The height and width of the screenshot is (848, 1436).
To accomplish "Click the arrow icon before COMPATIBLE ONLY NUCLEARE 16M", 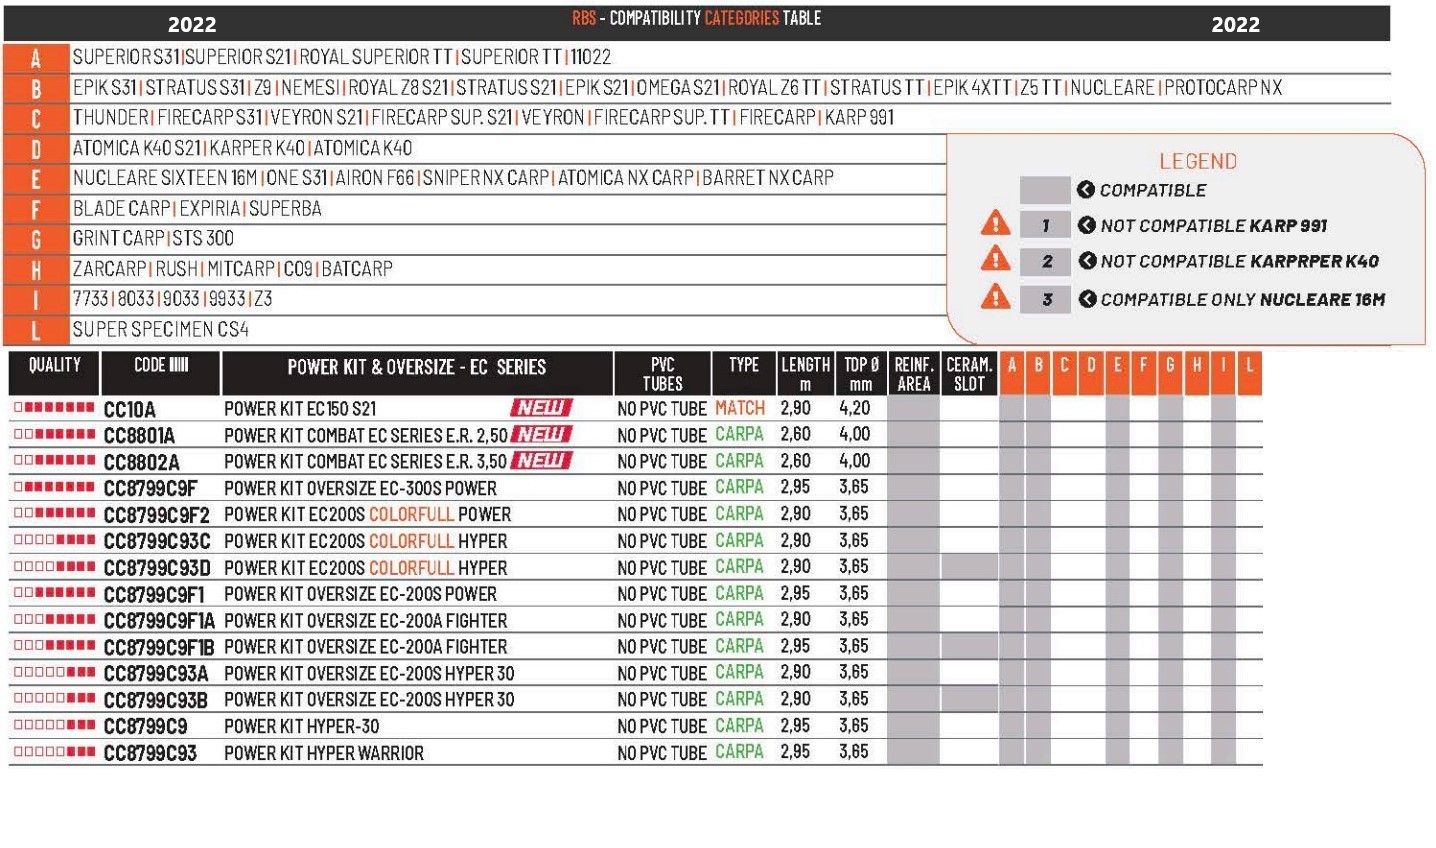I will click(1087, 299).
